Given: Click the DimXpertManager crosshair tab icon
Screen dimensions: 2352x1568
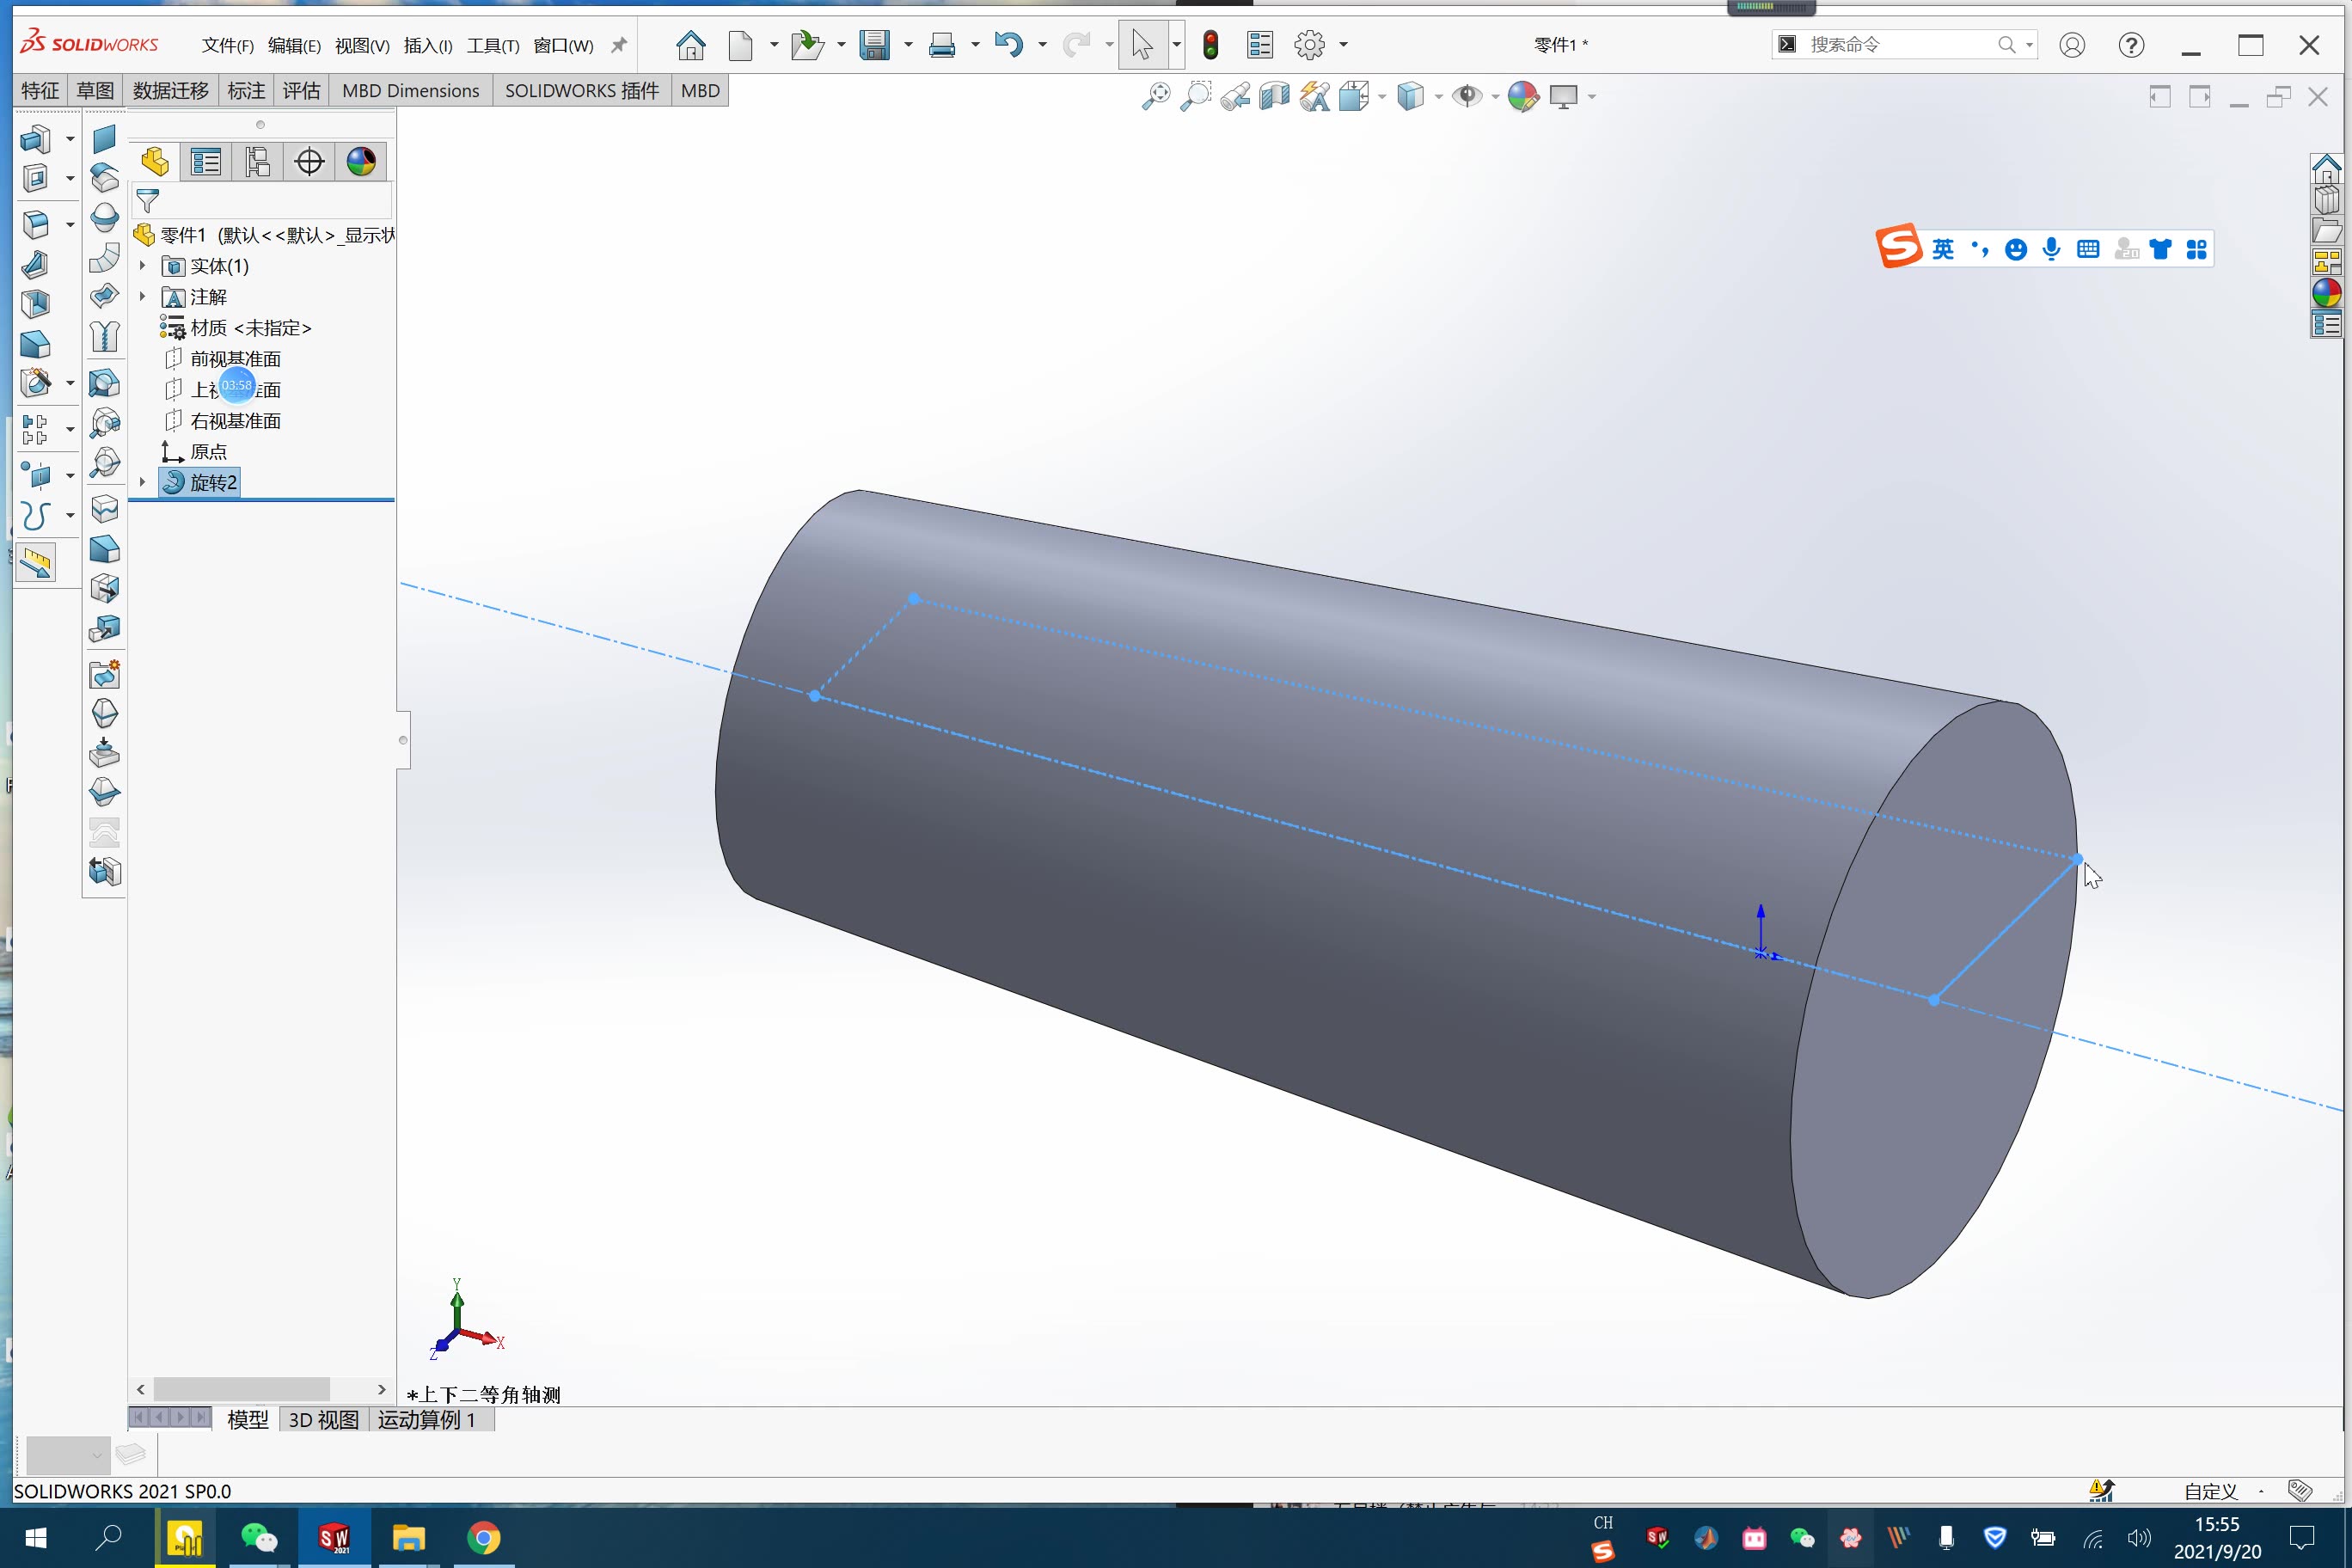Looking at the screenshot, I should tap(309, 162).
